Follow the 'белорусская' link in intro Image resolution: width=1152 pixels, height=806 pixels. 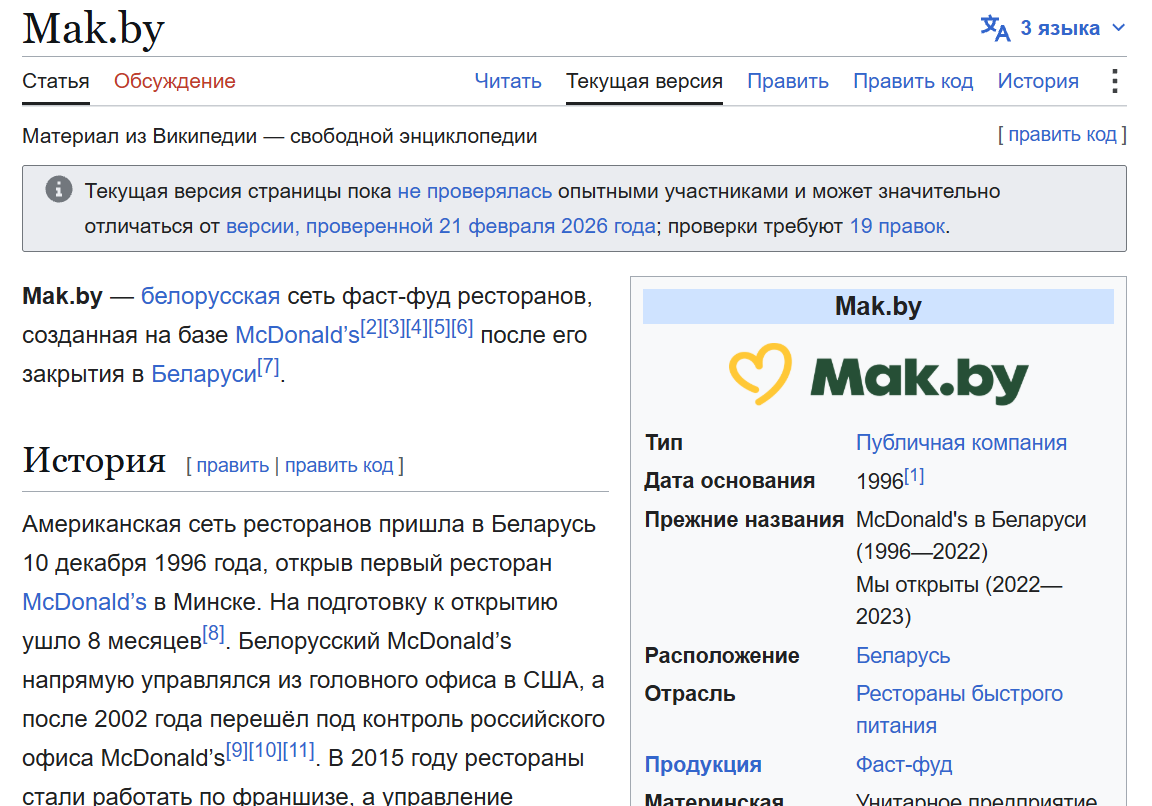[x=210, y=296]
